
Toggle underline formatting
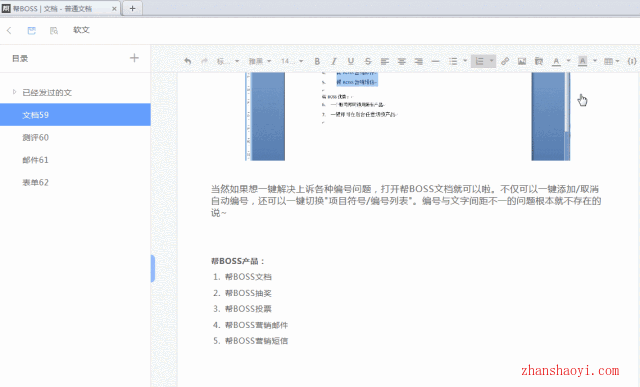(351, 61)
